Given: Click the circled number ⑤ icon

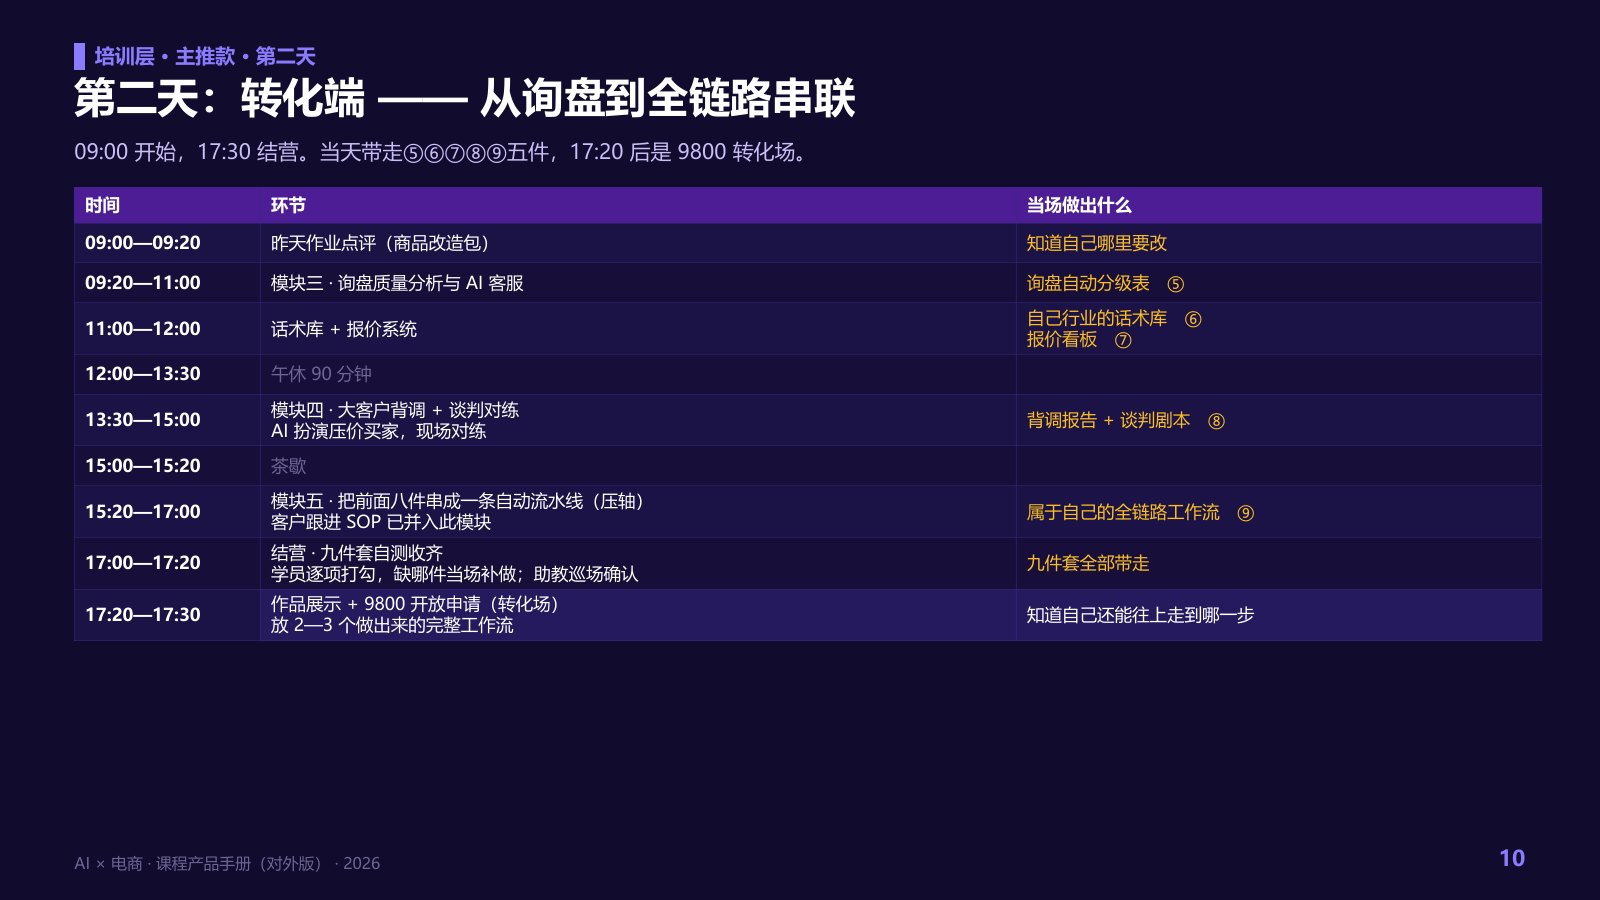Looking at the screenshot, I should pos(1176,284).
